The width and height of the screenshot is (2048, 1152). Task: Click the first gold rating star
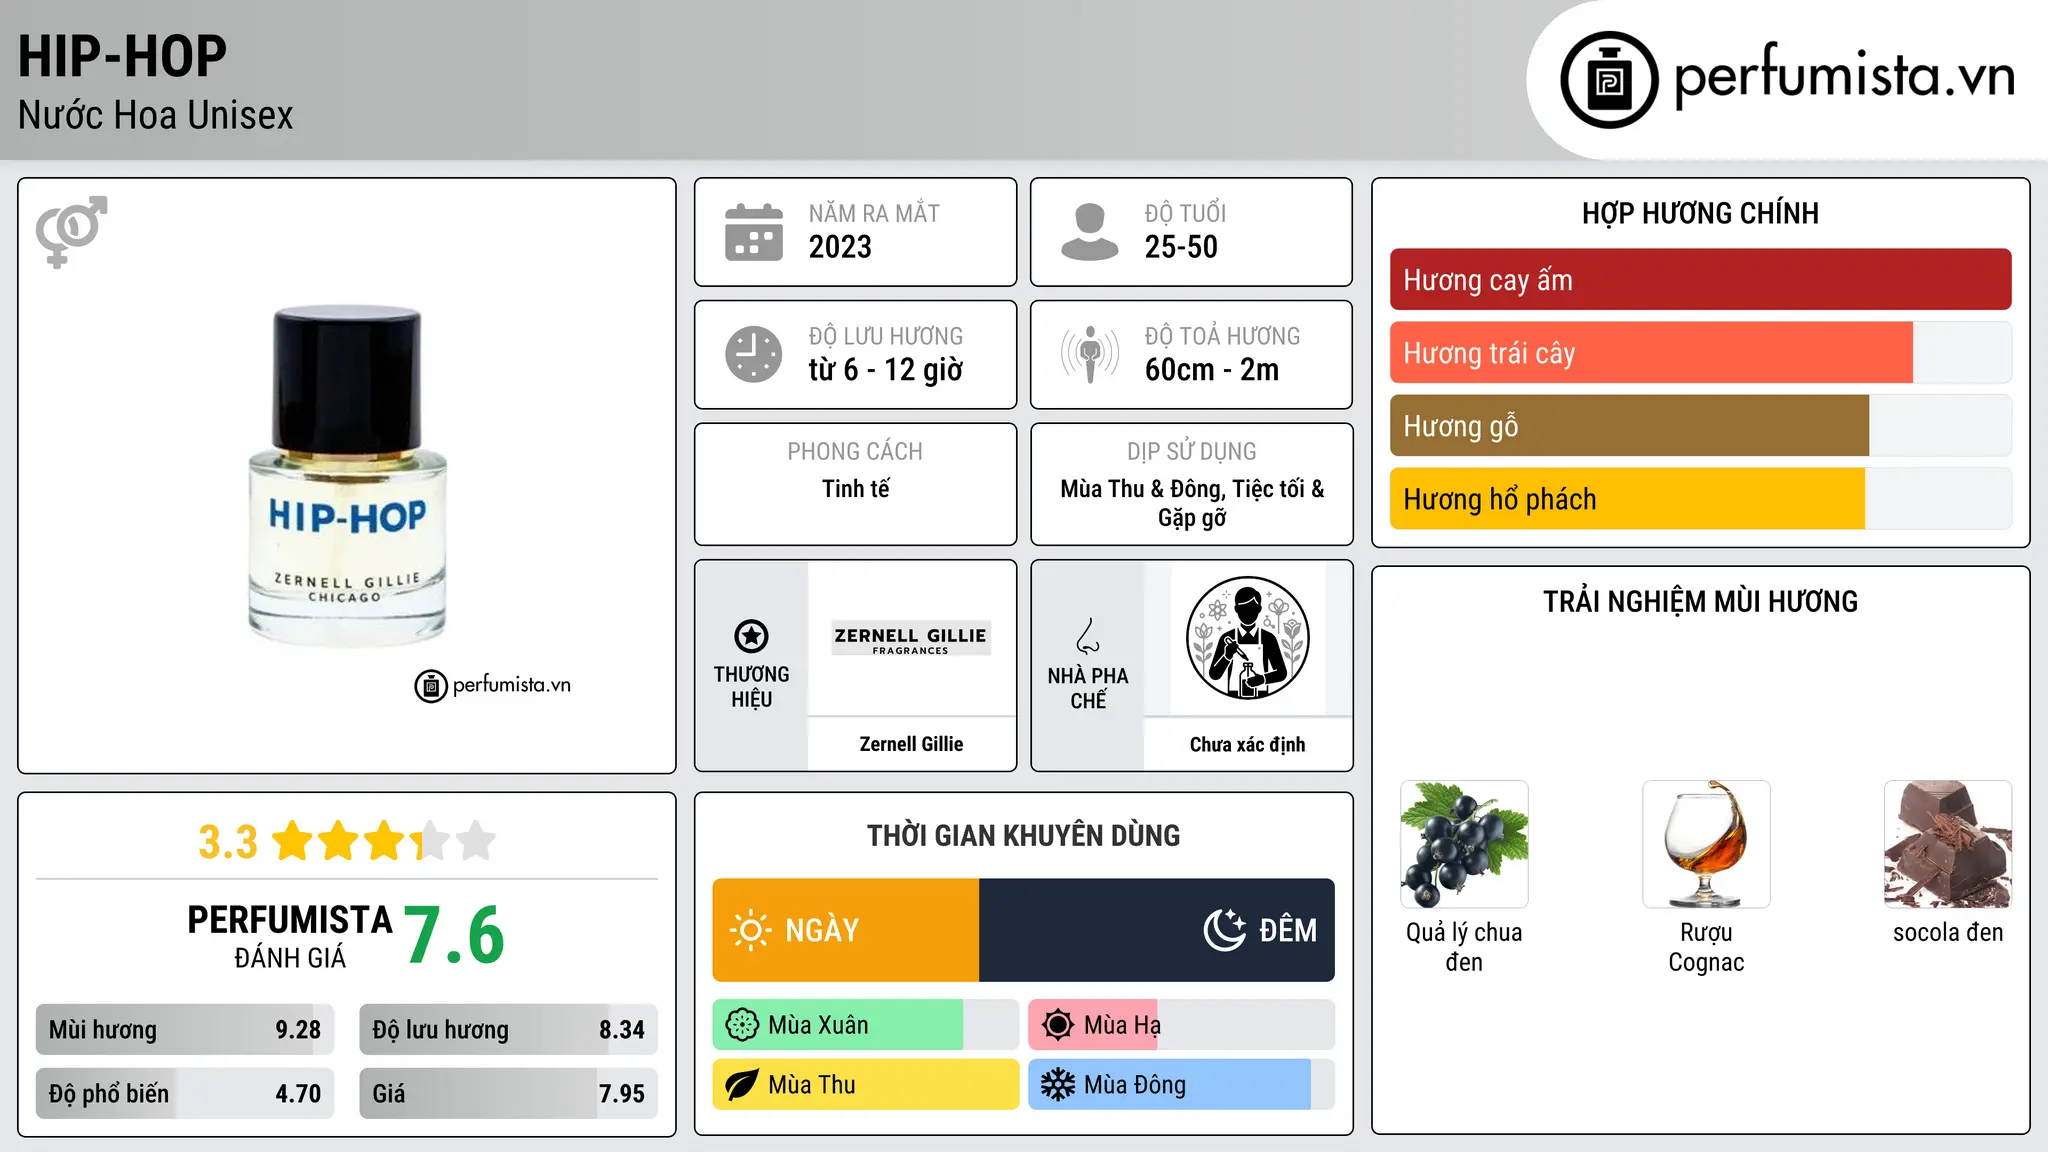pyautogui.click(x=293, y=841)
